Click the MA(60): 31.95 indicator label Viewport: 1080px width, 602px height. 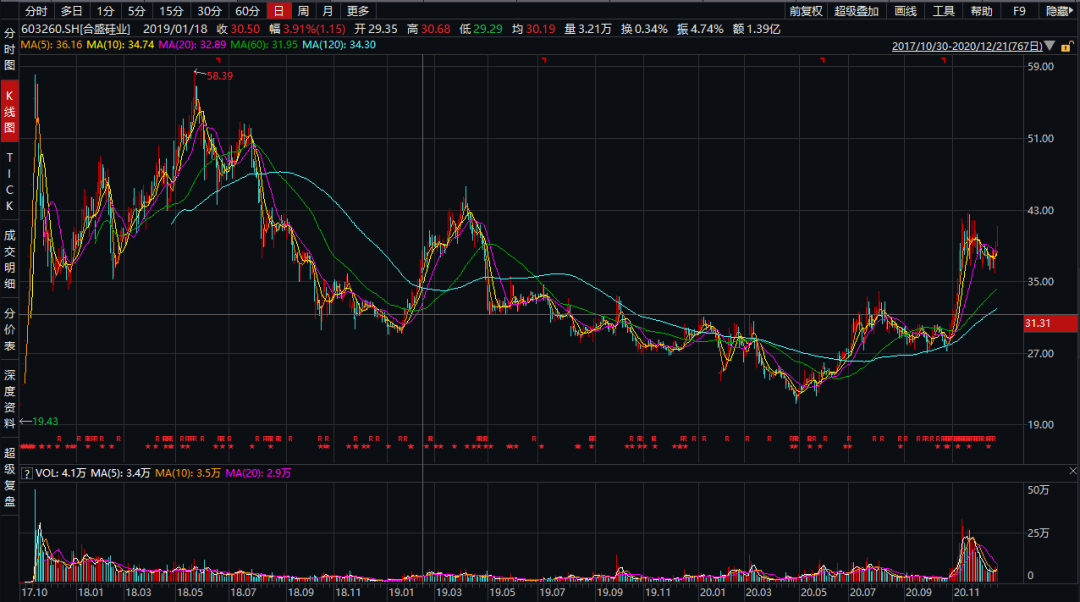(264, 45)
